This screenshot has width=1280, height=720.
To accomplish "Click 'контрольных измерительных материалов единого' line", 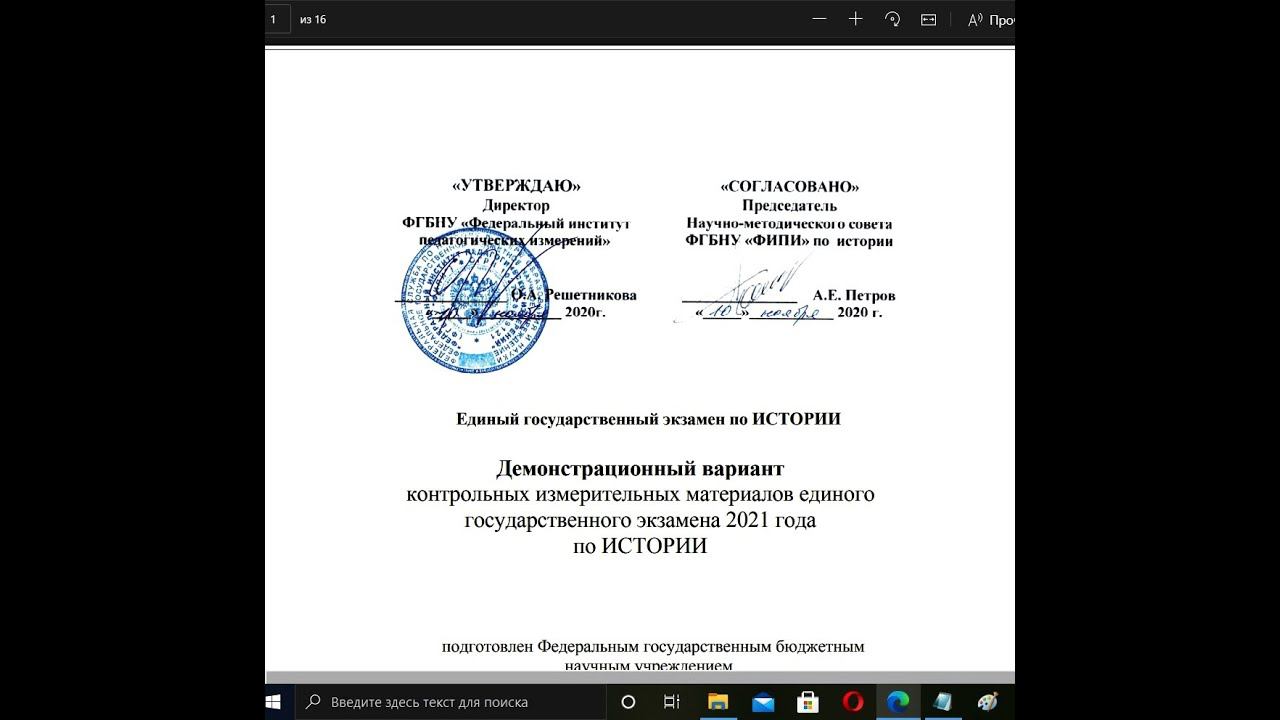I will [641, 495].
